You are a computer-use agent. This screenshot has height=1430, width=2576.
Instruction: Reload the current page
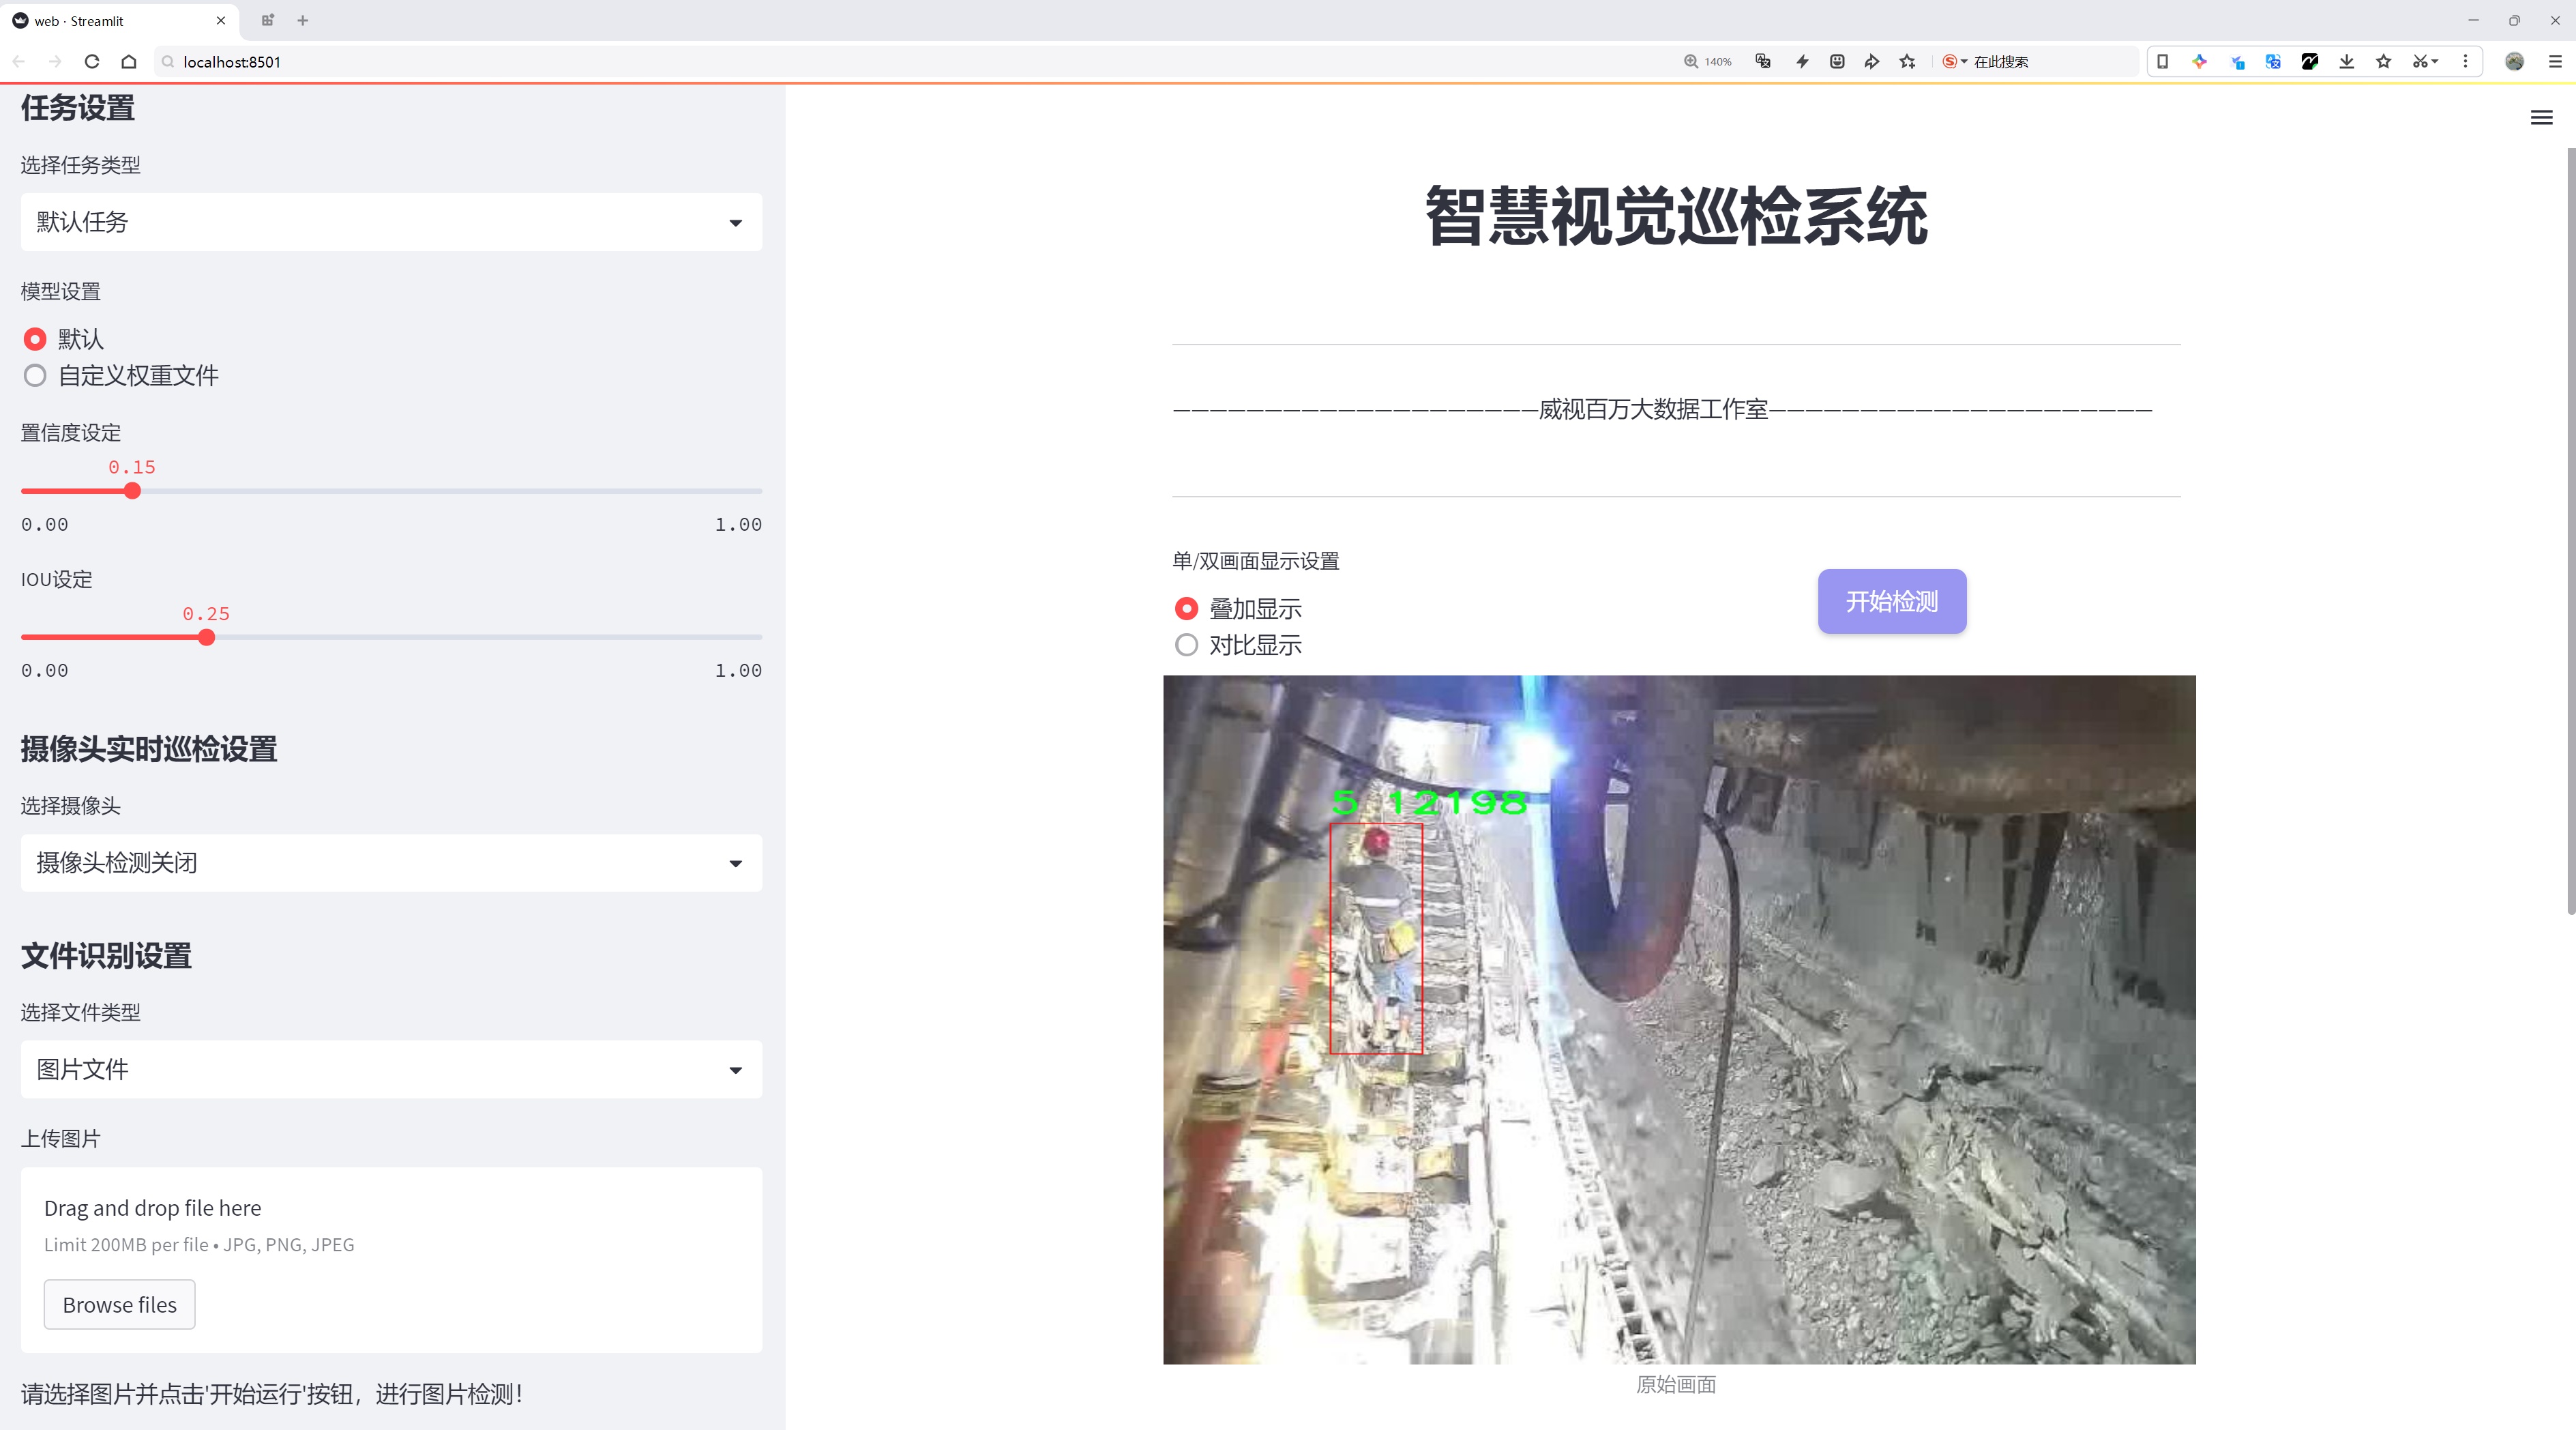coord(92,62)
